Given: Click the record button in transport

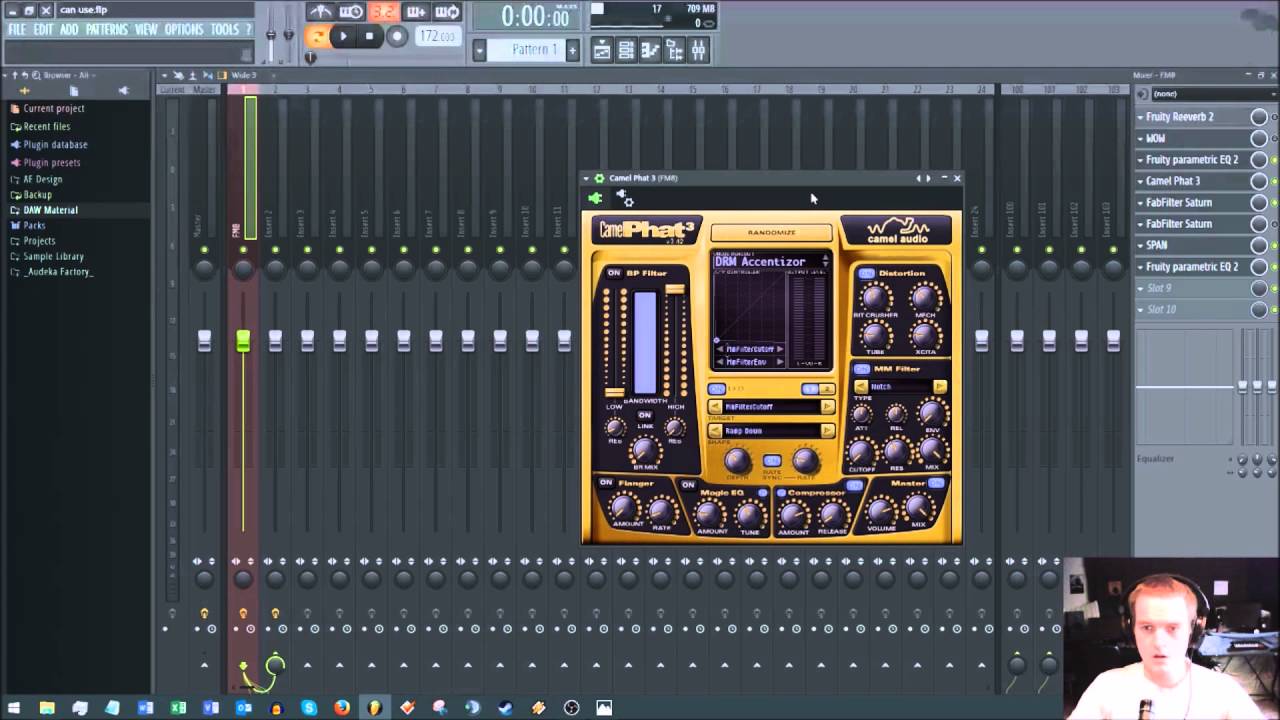Looking at the screenshot, I should coord(396,36).
